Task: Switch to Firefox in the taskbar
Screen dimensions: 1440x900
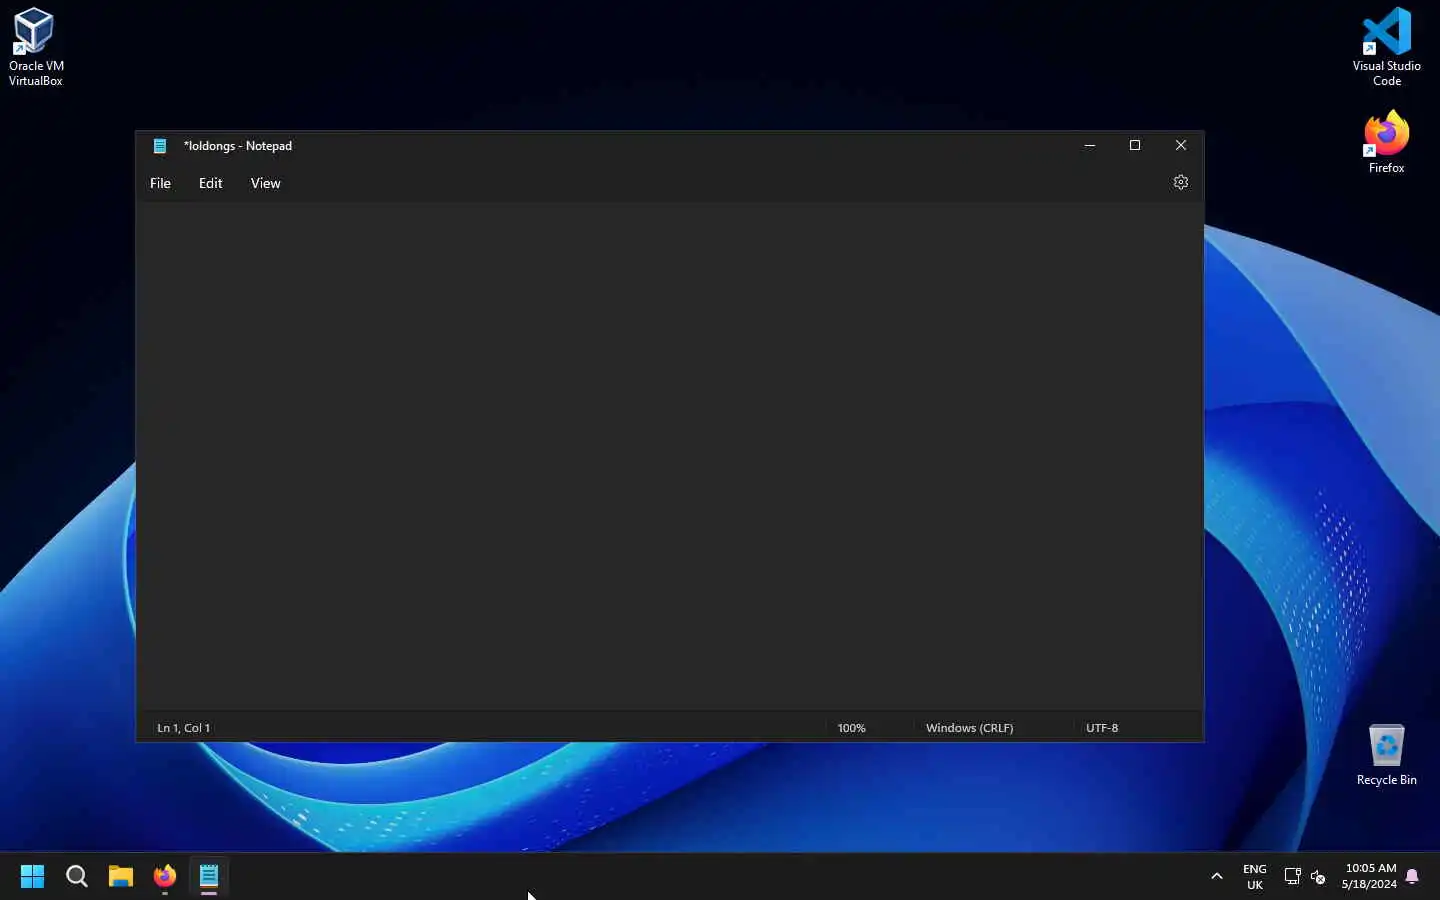Action: click(x=165, y=877)
